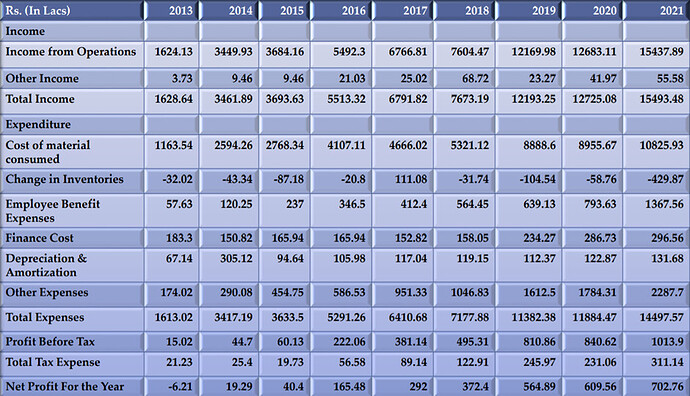Click the Net Profit For the Year label
690x396 pixels.
coord(65,386)
